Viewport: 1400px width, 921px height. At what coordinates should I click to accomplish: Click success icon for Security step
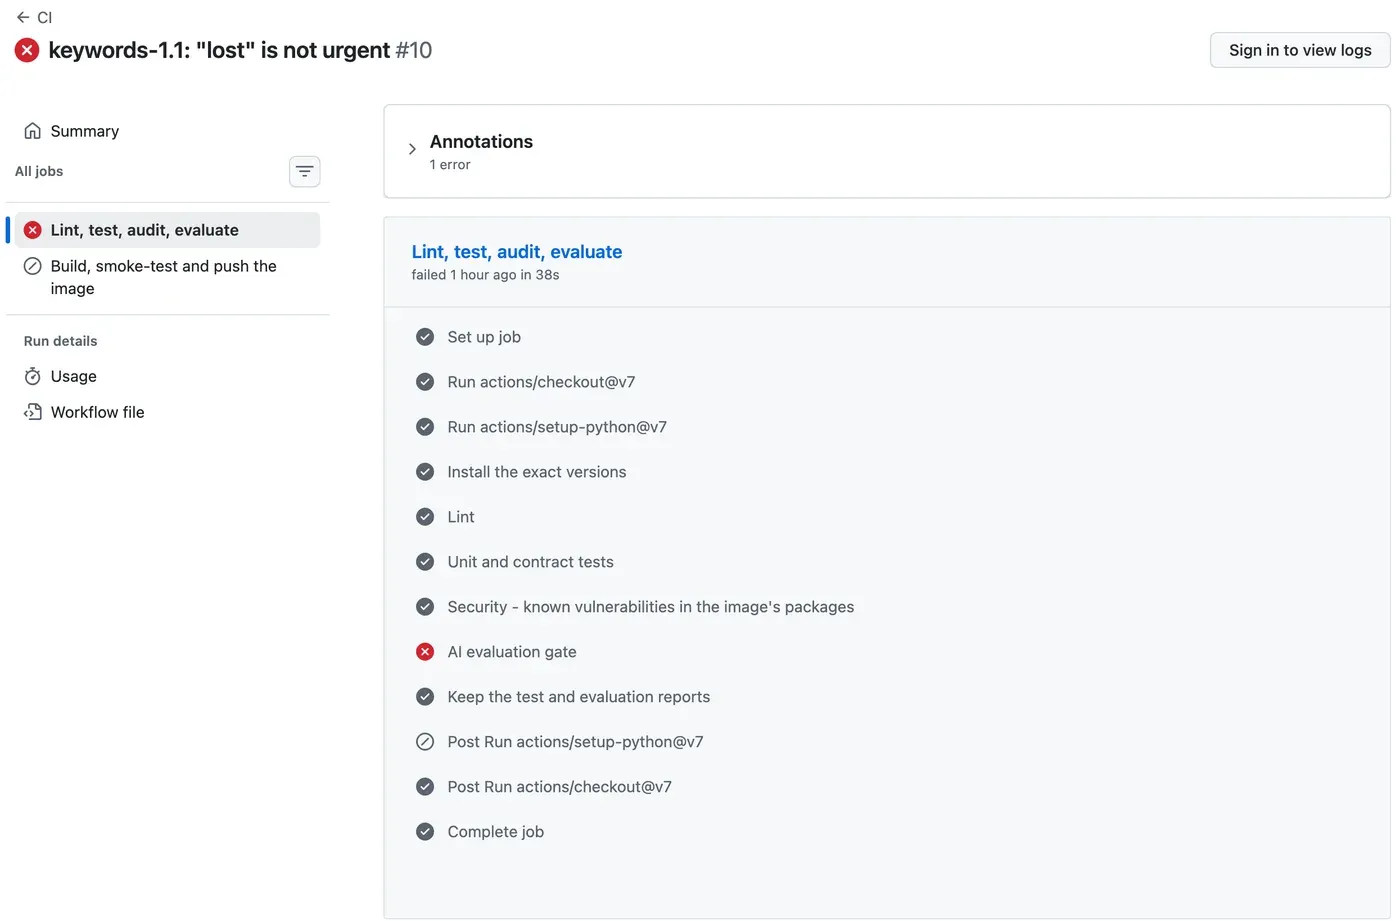pos(425,607)
